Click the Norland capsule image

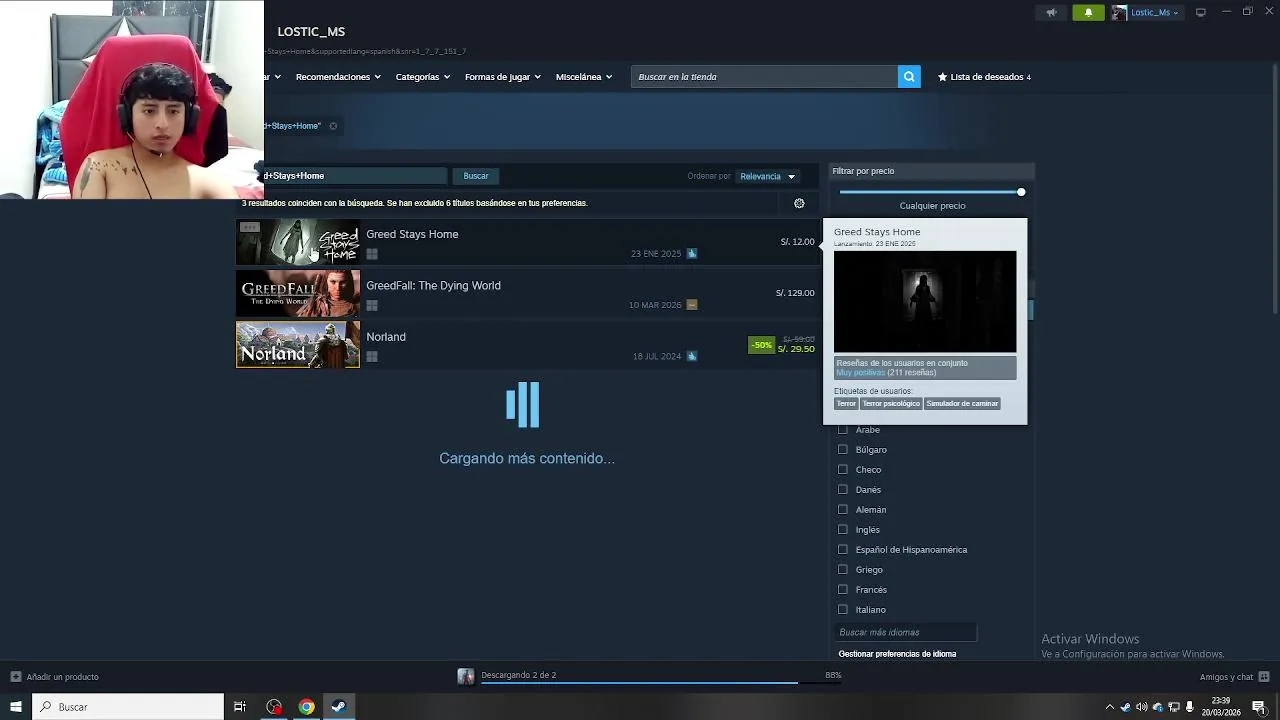click(x=298, y=344)
